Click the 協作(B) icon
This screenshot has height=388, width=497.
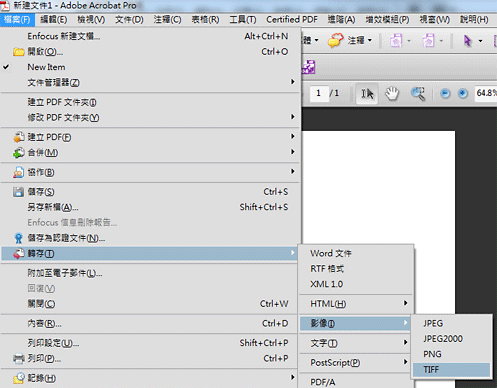[x=19, y=172]
